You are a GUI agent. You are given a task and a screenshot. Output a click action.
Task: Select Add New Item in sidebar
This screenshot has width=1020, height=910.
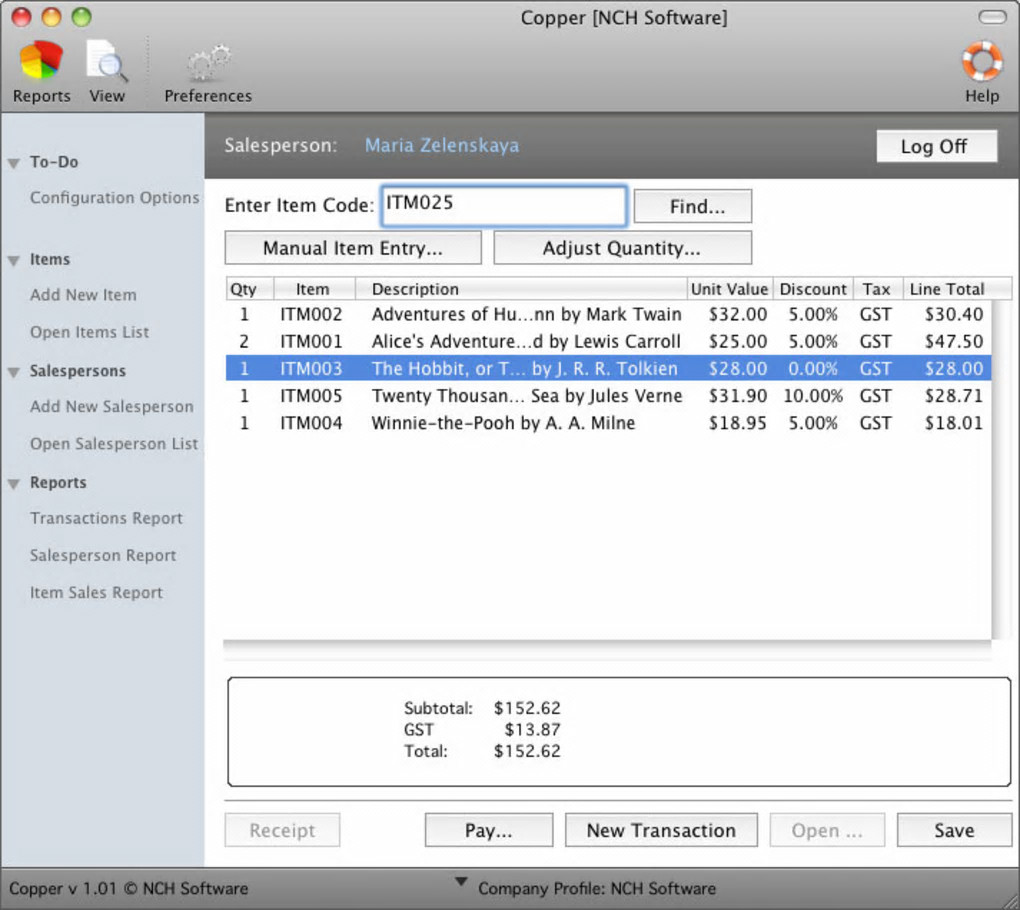coord(83,295)
